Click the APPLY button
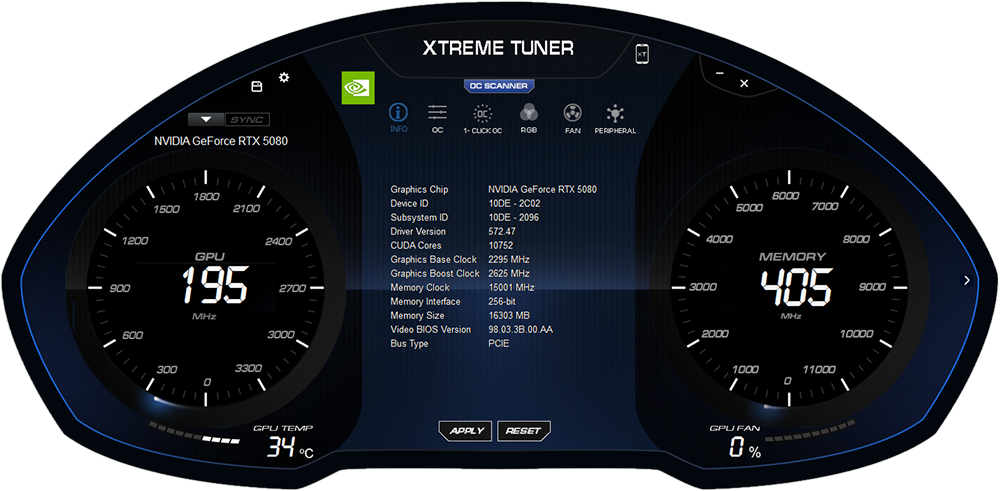 point(466,430)
